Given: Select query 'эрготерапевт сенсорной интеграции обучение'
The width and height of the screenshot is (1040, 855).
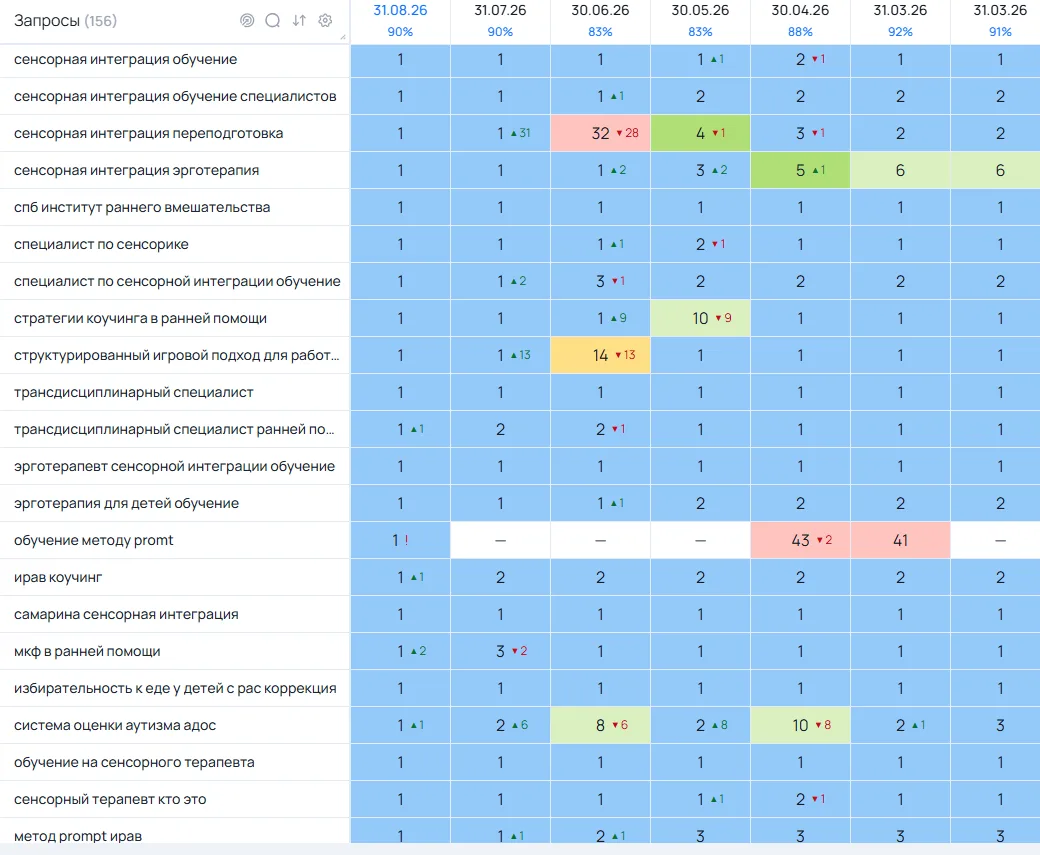Looking at the screenshot, I should point(174,467).
